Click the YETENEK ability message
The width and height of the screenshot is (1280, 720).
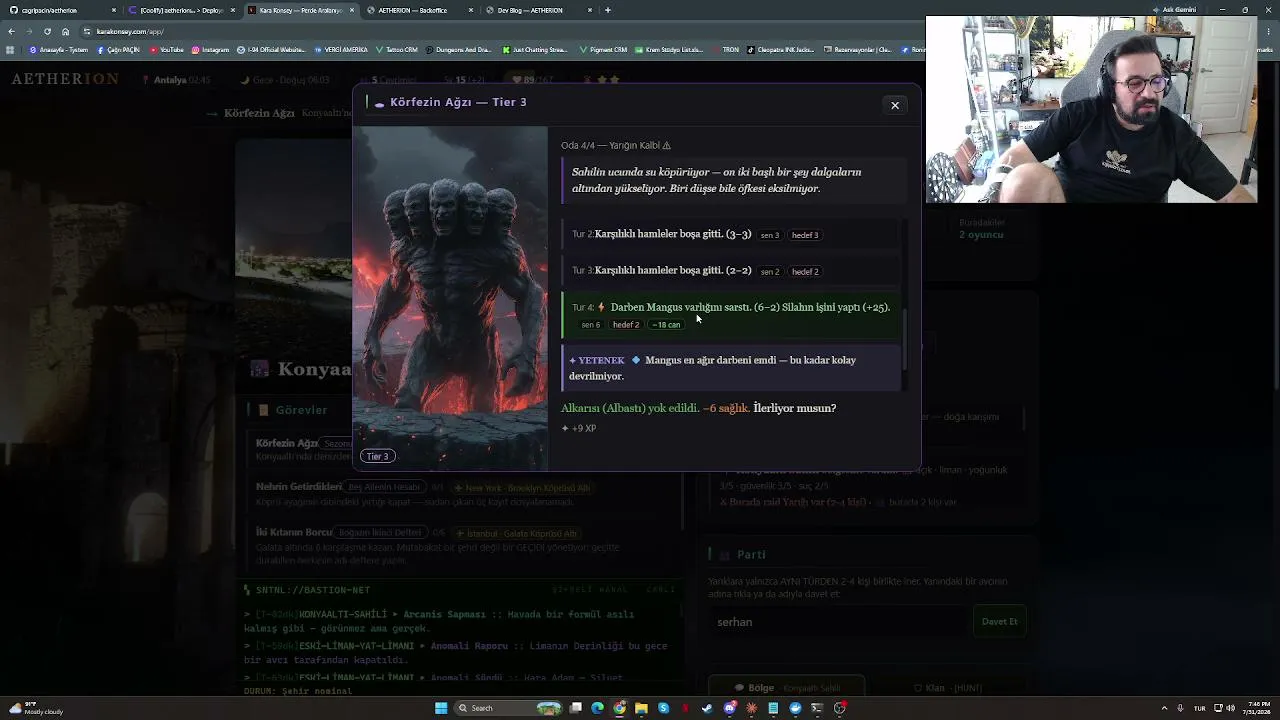[732, 368]
